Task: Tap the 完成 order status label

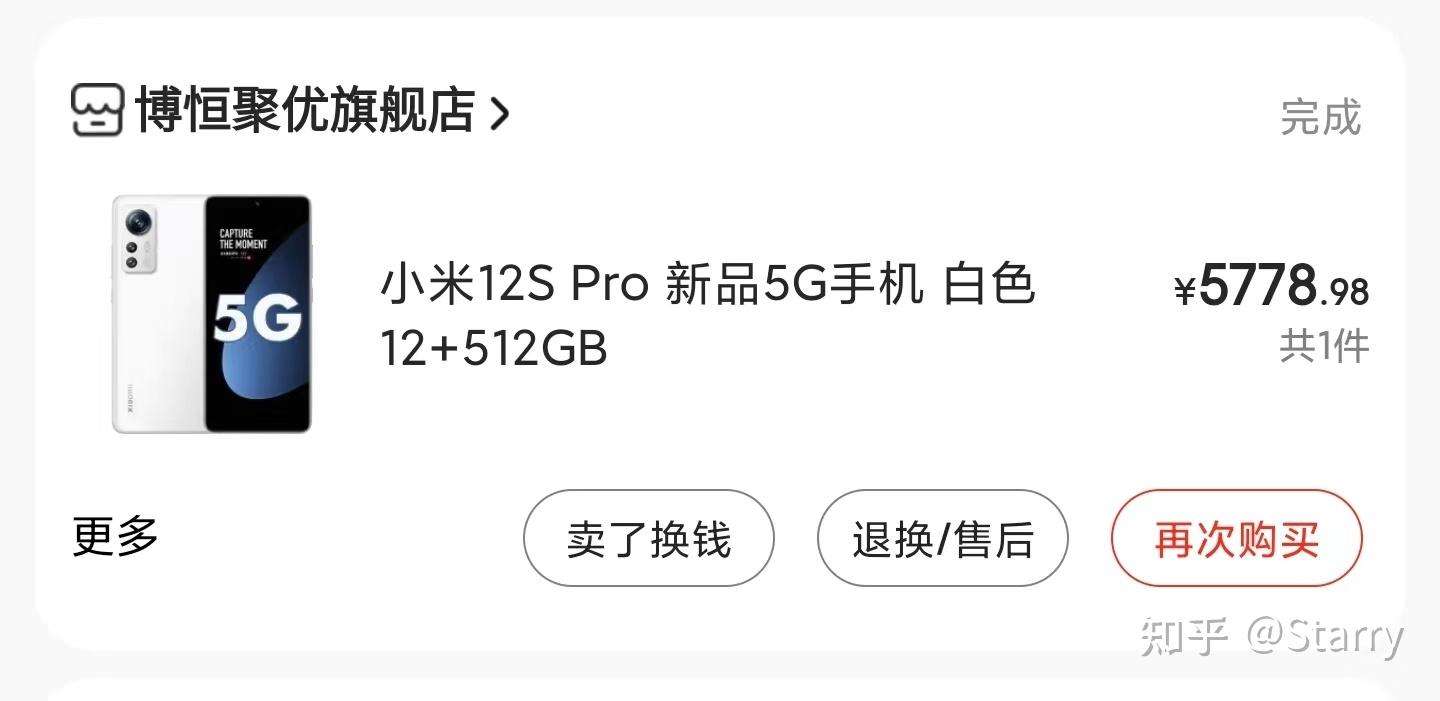Action: (x=1321, y=117)
